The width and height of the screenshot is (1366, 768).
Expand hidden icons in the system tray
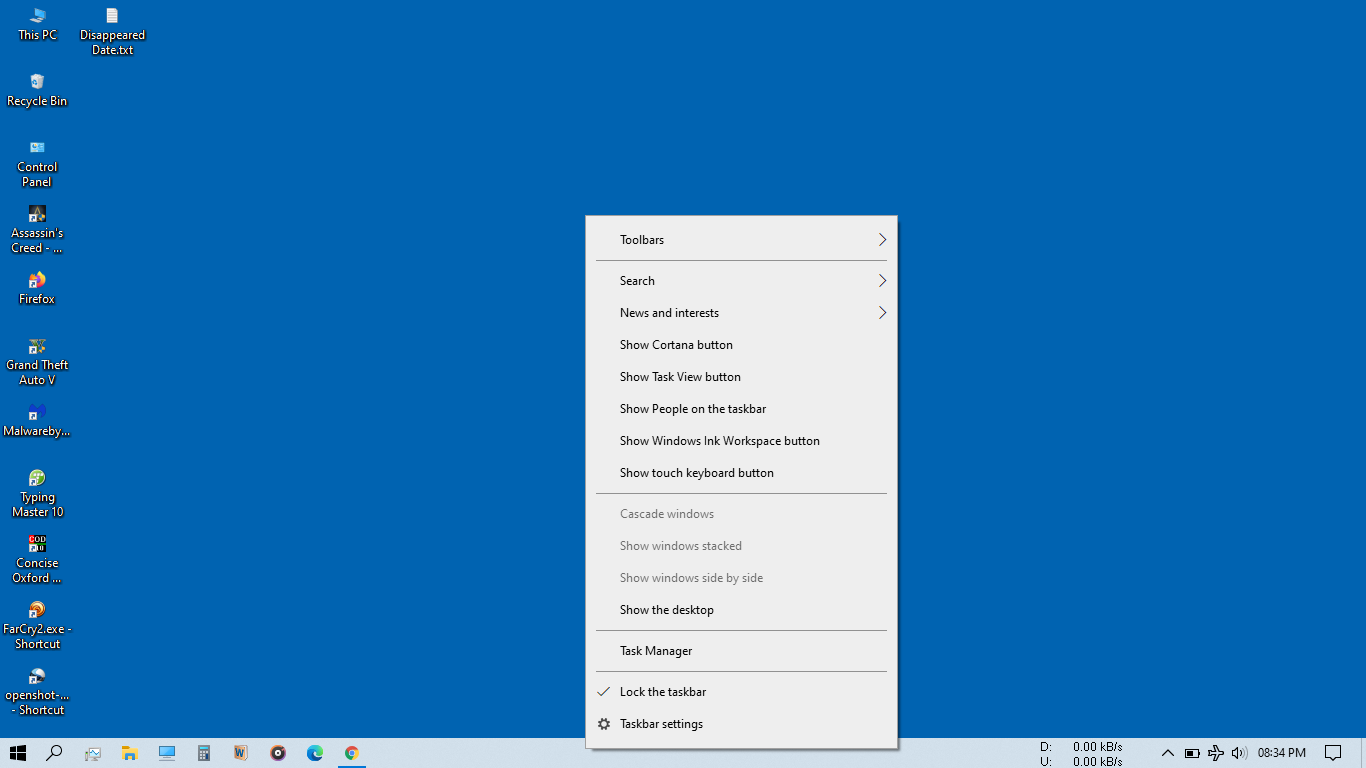[1167, 753]
